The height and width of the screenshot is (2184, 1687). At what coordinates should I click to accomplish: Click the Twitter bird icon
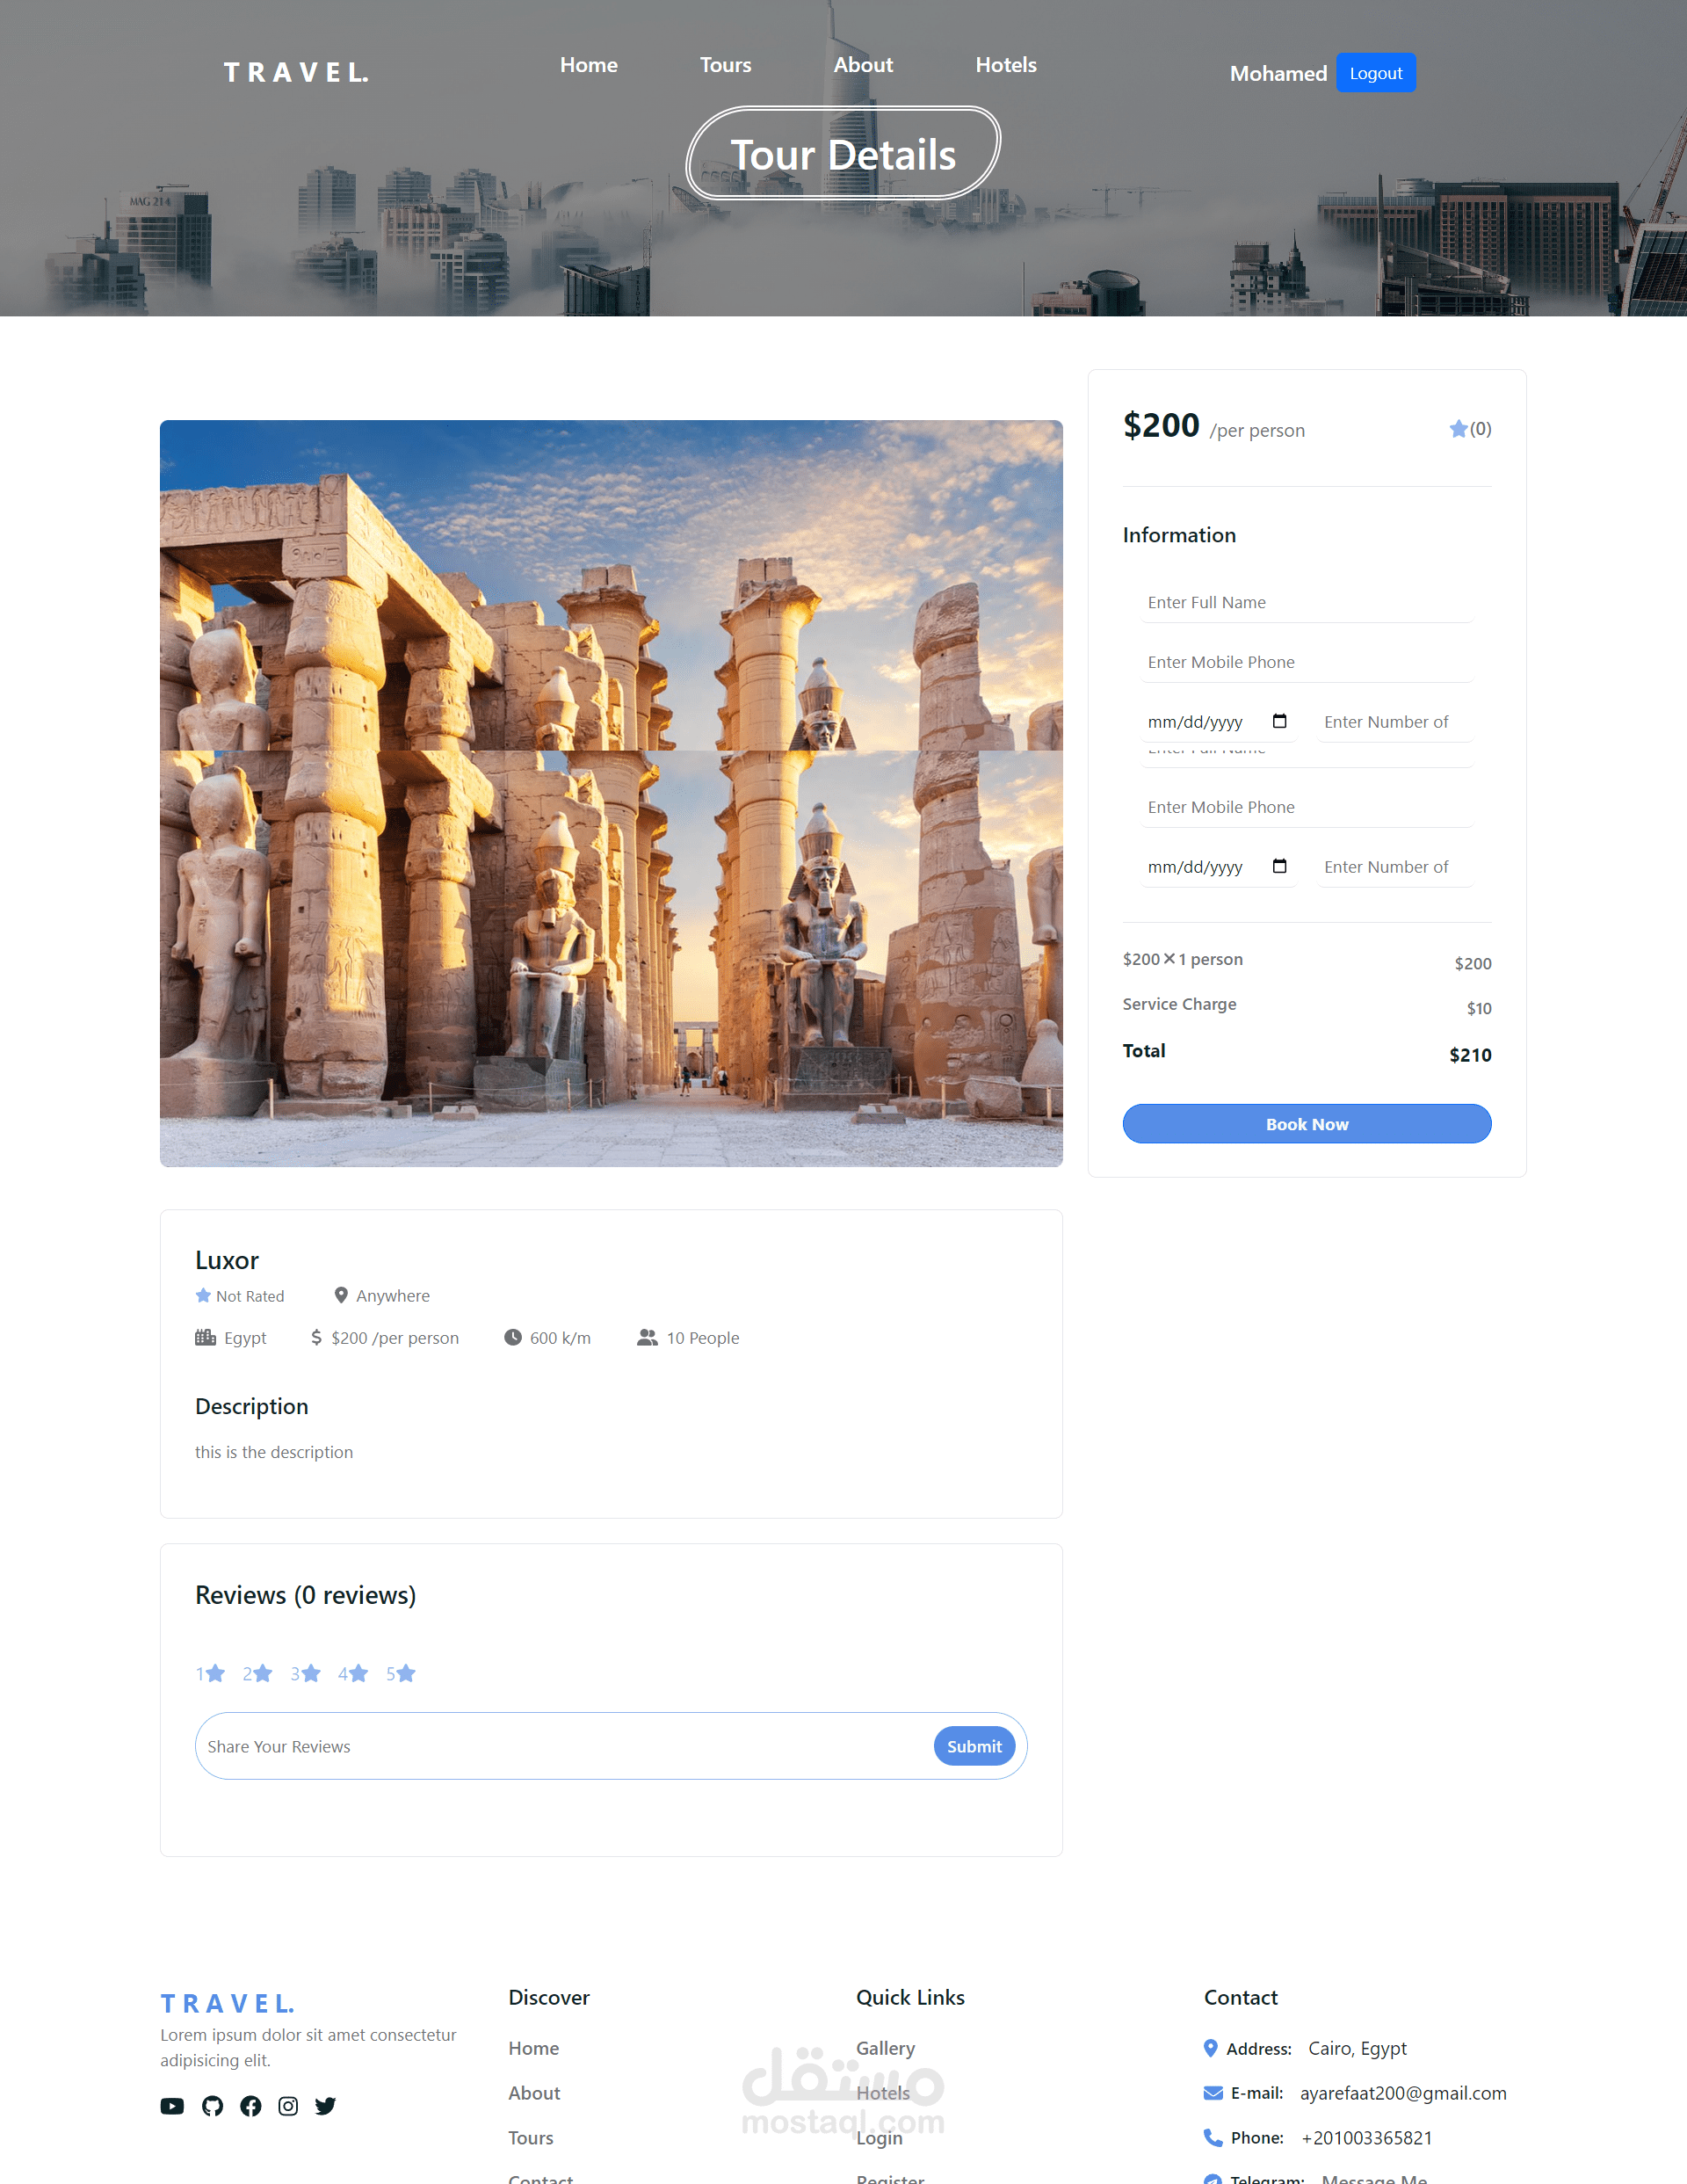(x=325, y=2106)
